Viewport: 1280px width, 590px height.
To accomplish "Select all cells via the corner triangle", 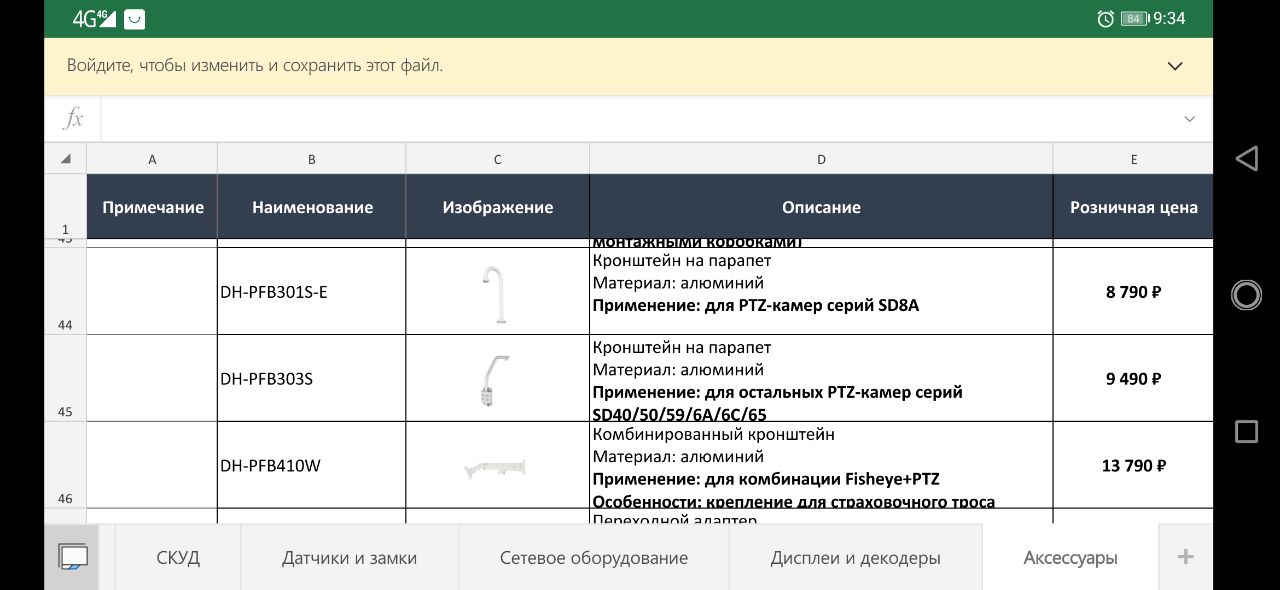I will 66,158.
